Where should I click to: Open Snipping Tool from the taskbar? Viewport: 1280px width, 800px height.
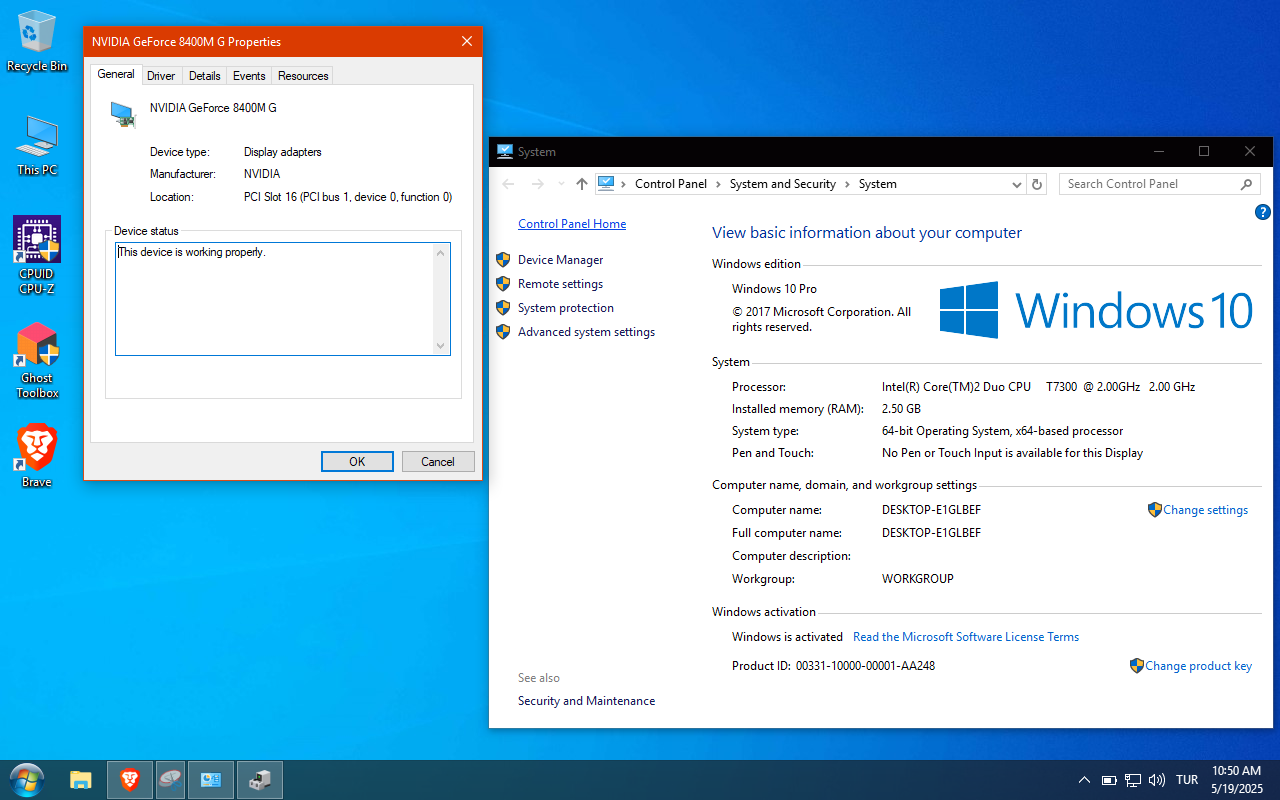click(171, 780)
